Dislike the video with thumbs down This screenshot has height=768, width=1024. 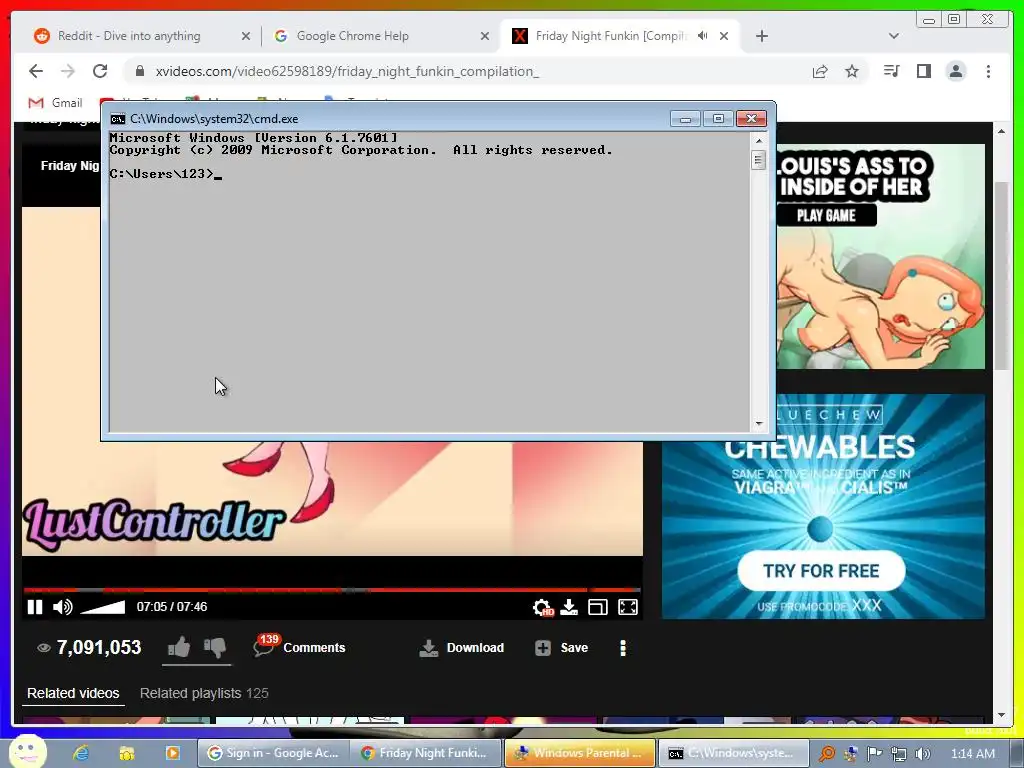pos(215,647)
